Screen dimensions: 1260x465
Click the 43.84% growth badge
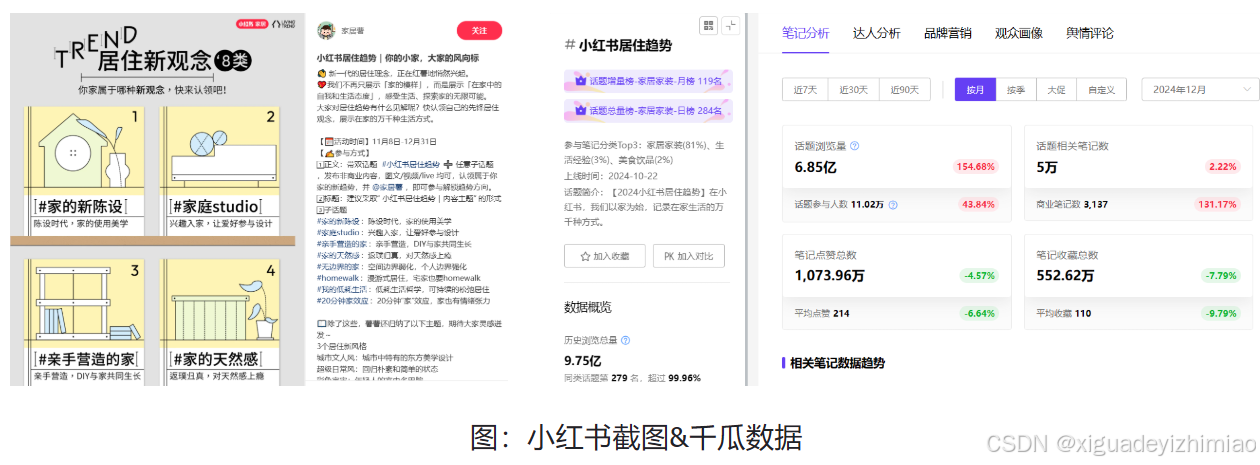coord(978,204)
